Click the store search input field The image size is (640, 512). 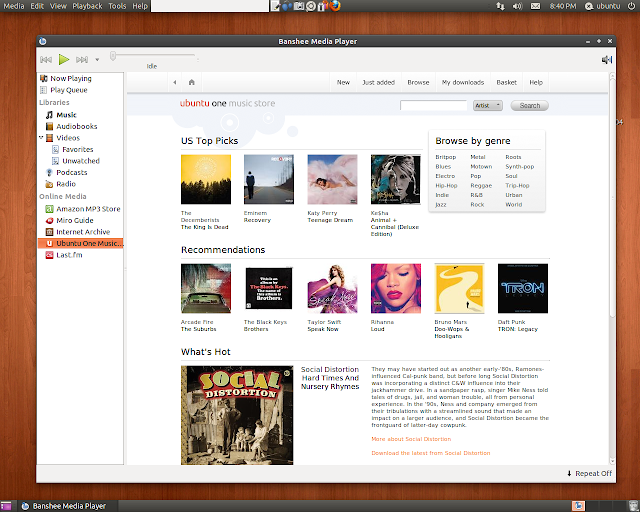coord(433,105)
